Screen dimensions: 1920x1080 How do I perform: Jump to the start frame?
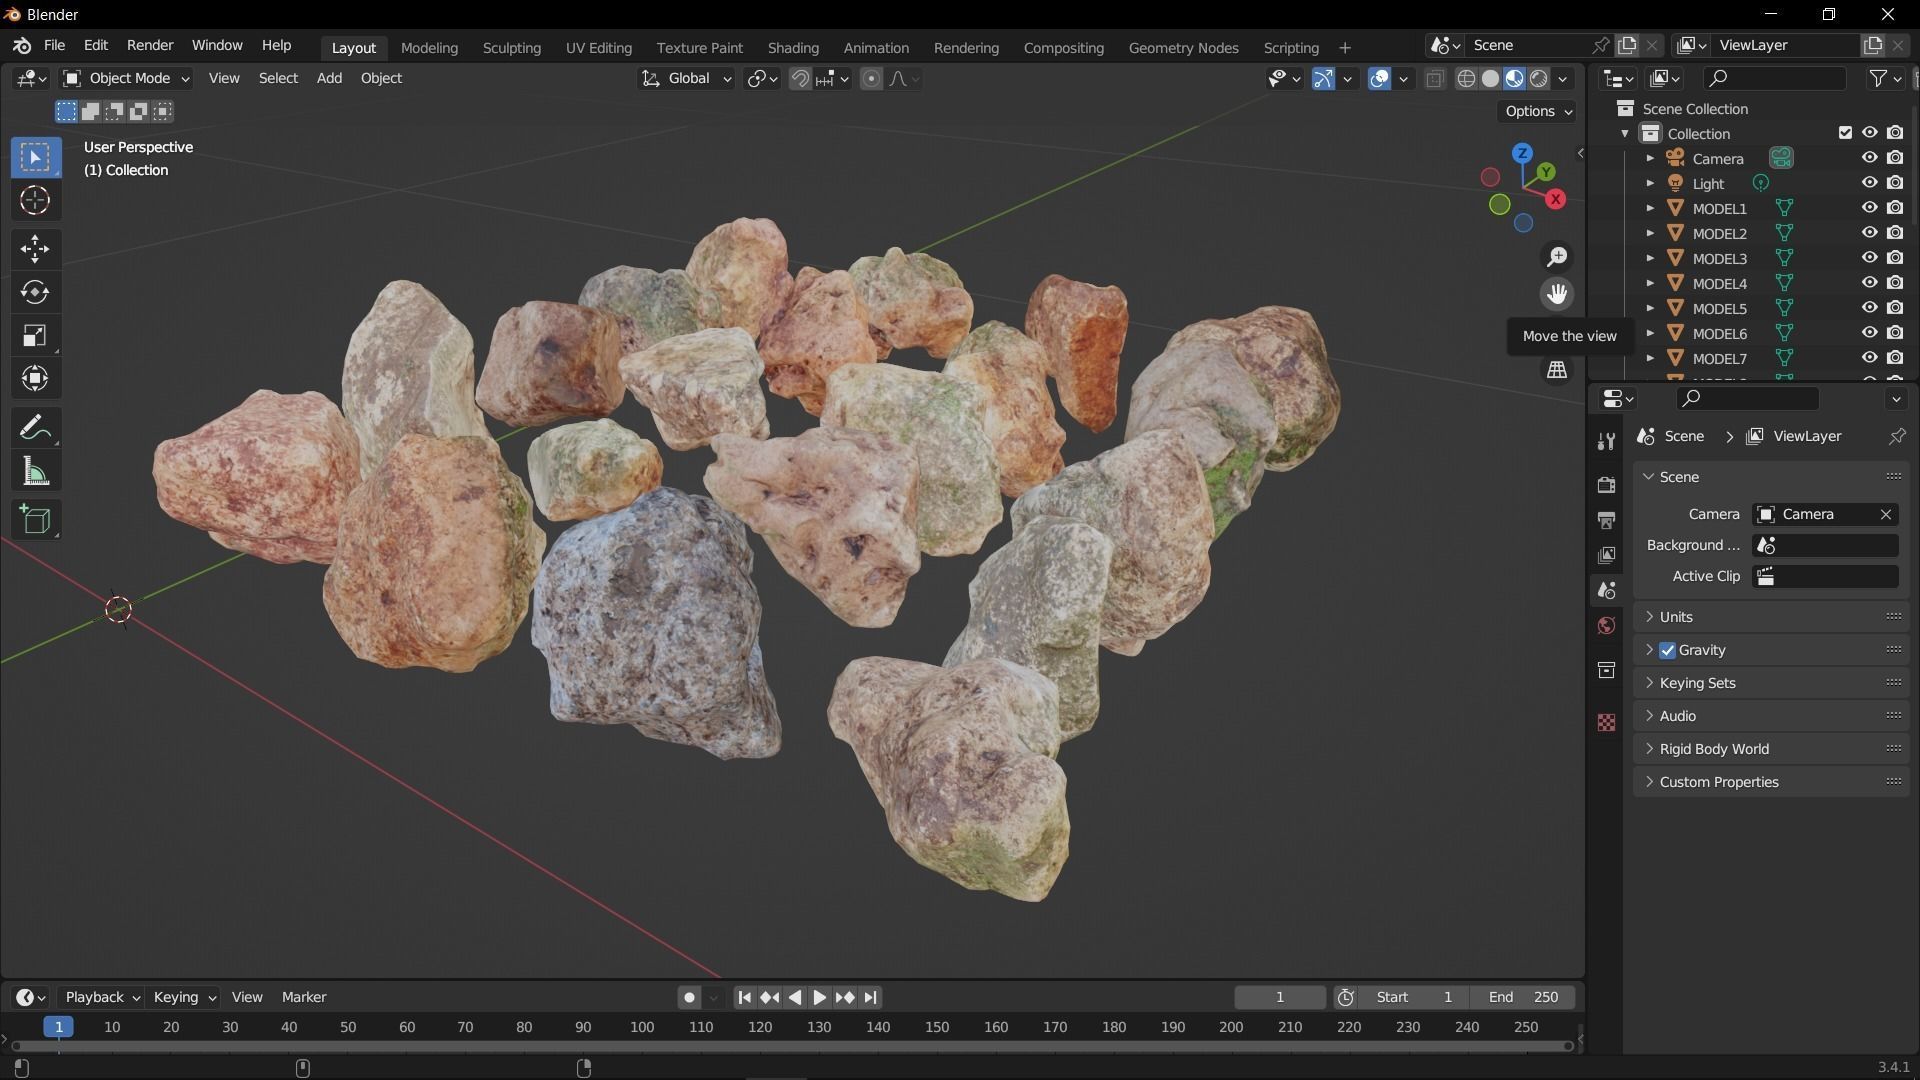tap(744, 997)
